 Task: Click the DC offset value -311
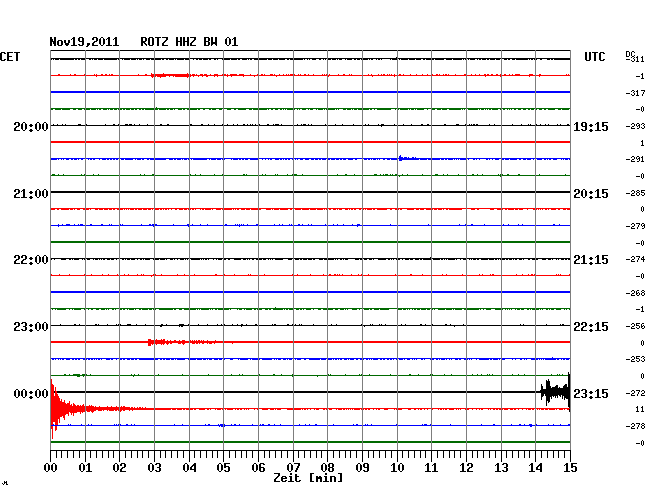(x=635, y=59)
